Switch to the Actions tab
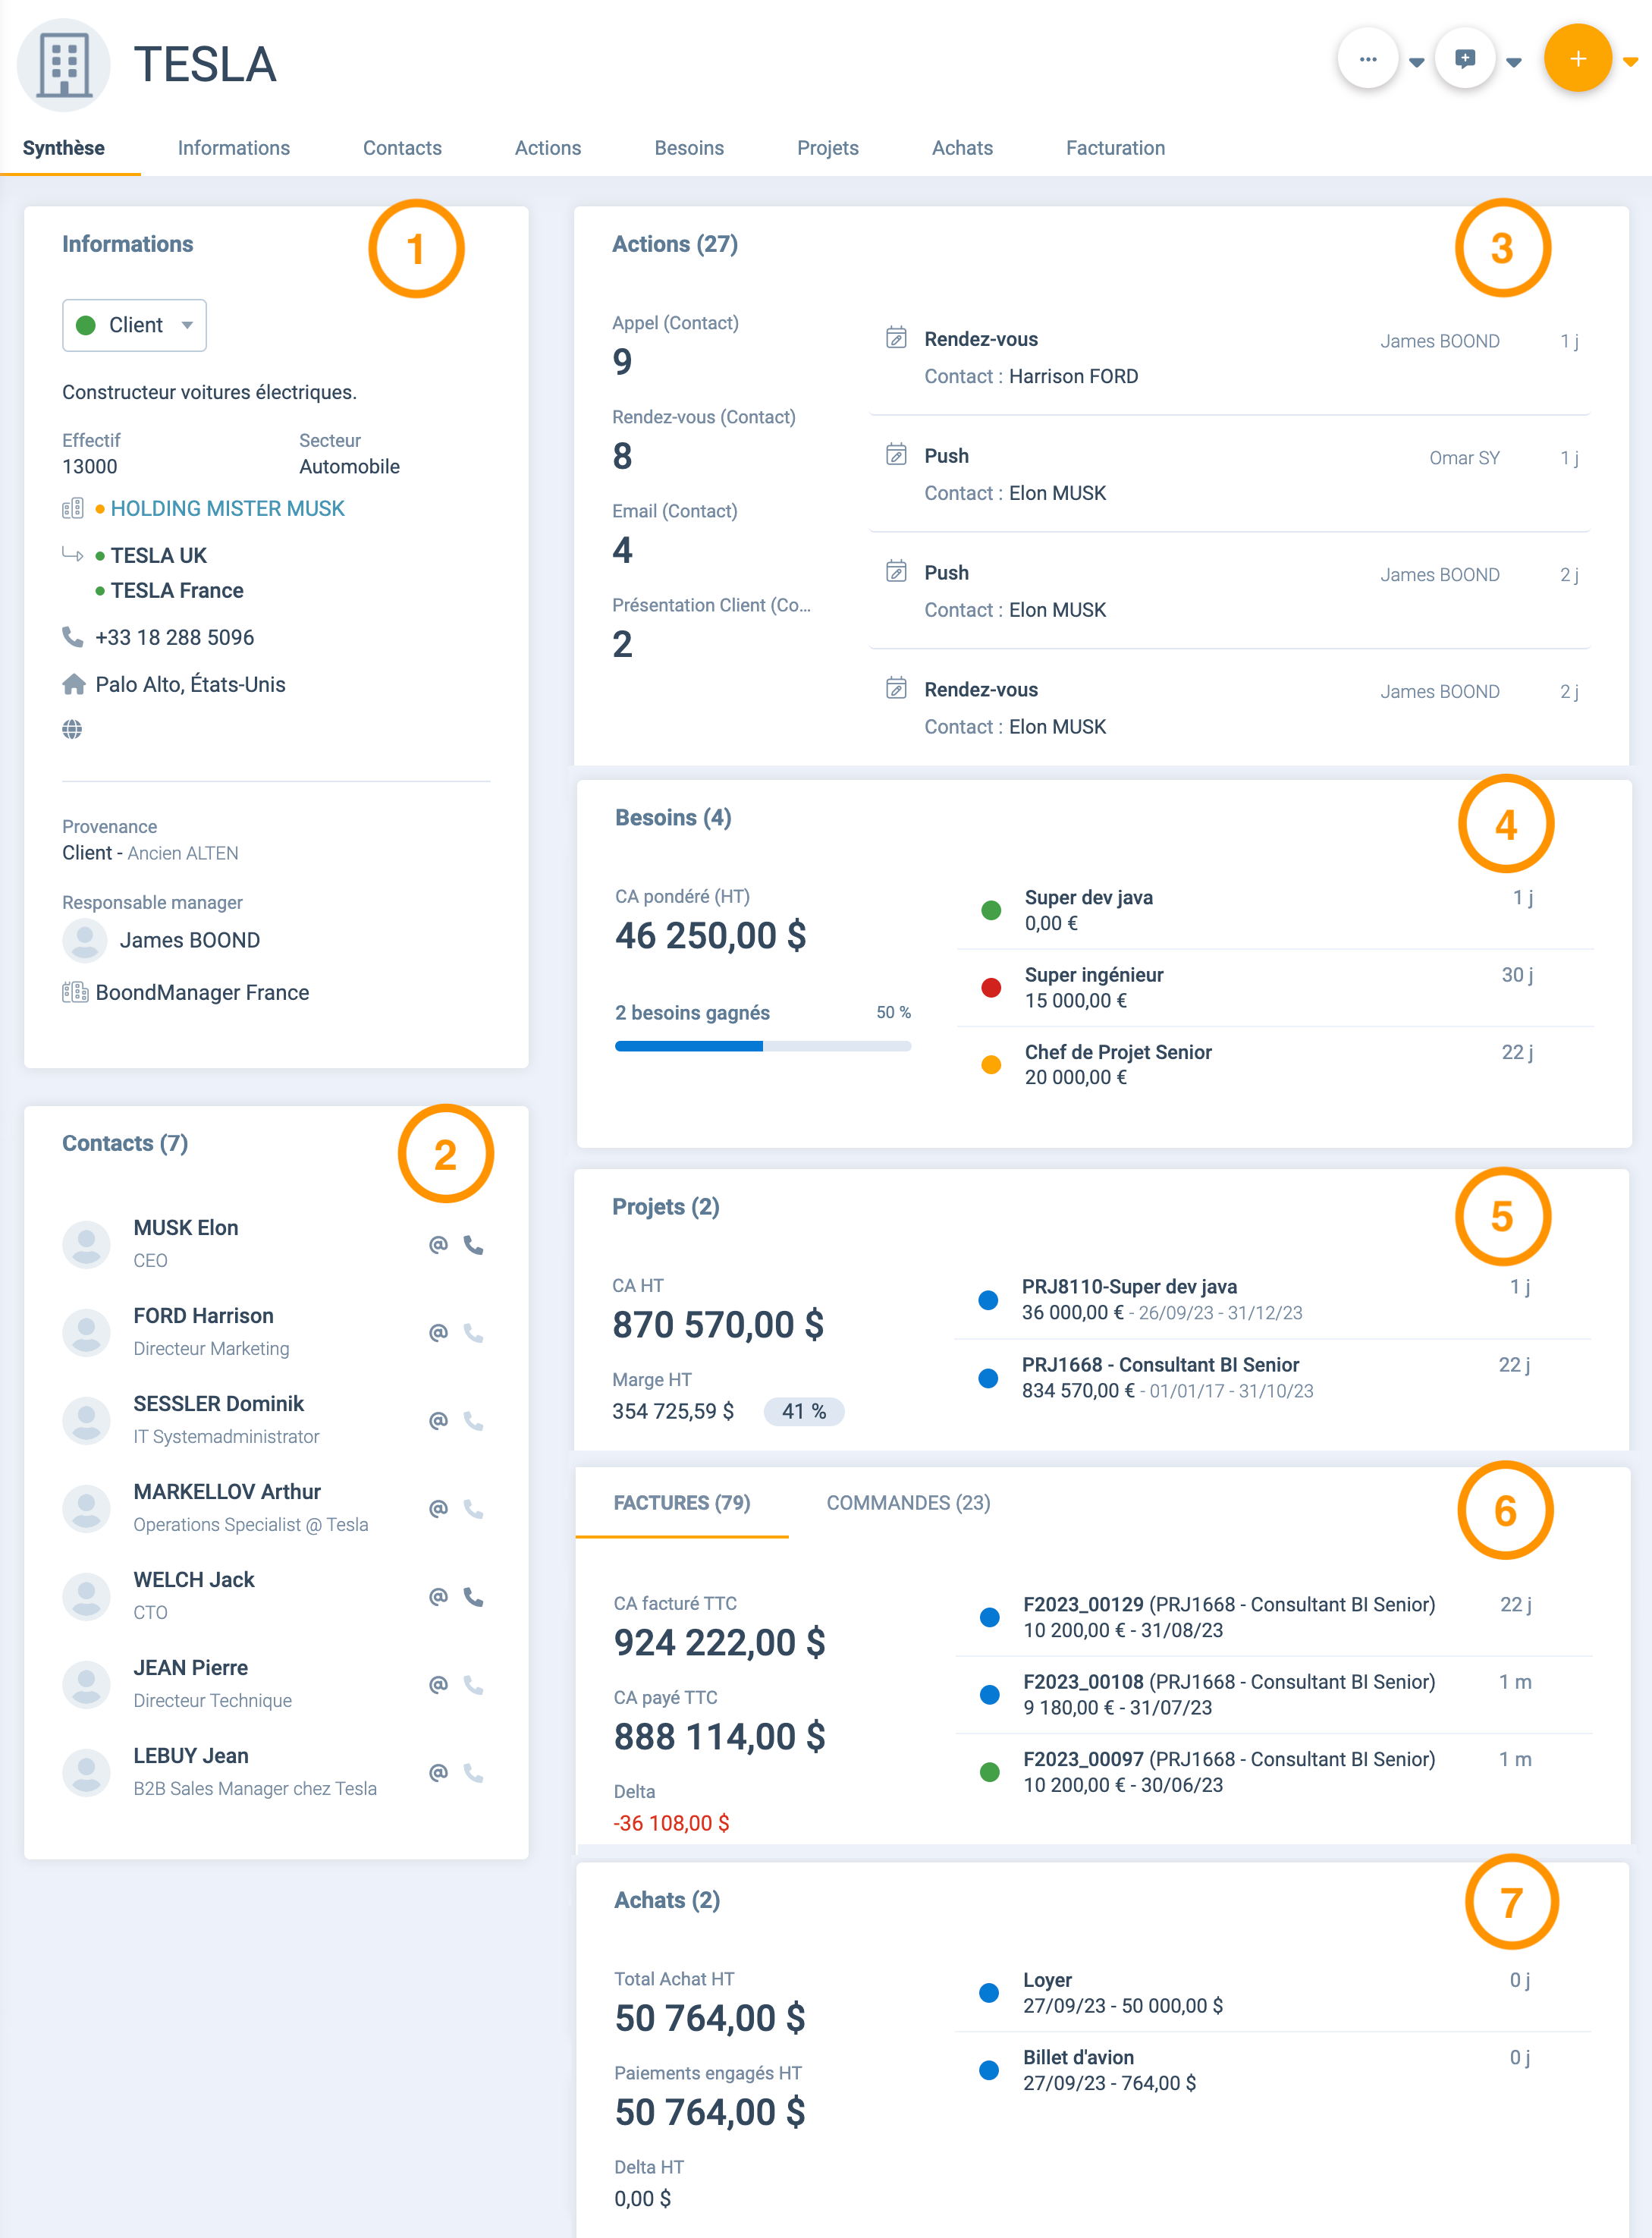 pyautogui.click(x=548, y=148)
